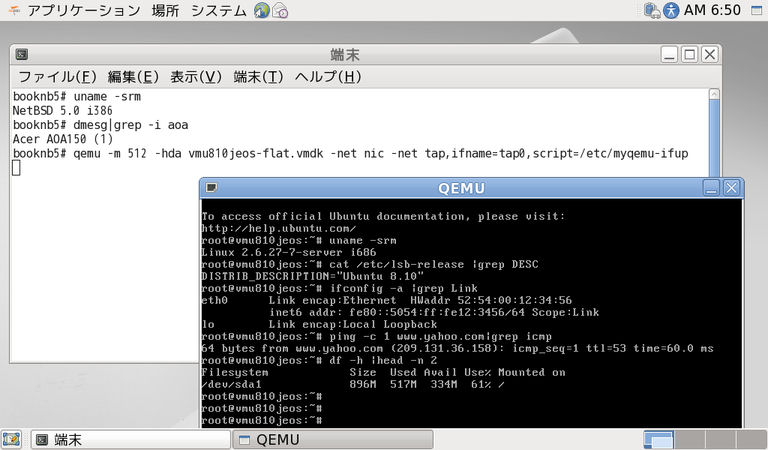
Task: Click the eth0 HWaddr line in QEMU
Action: click(x=386, y=300)
